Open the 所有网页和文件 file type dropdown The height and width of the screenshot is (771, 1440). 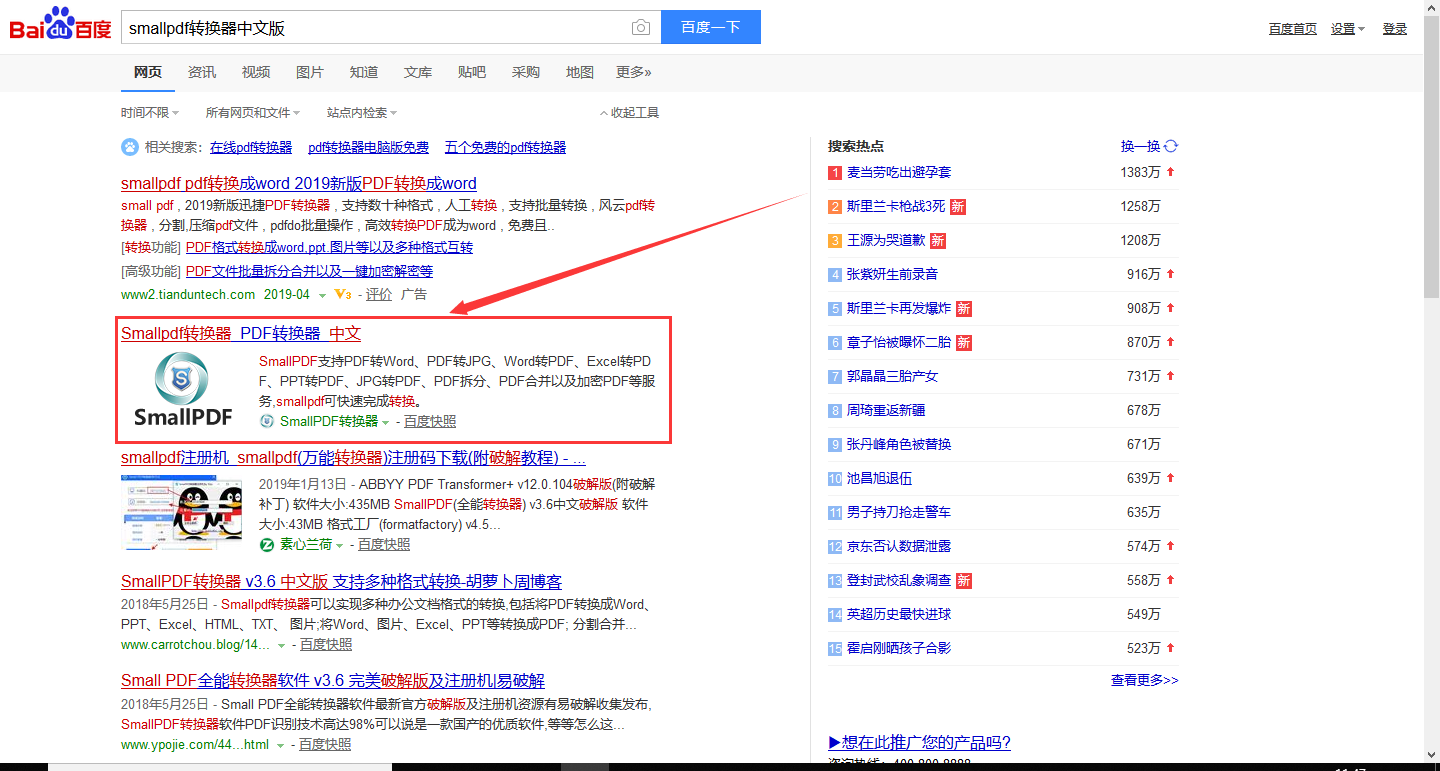tap(254, 113)
